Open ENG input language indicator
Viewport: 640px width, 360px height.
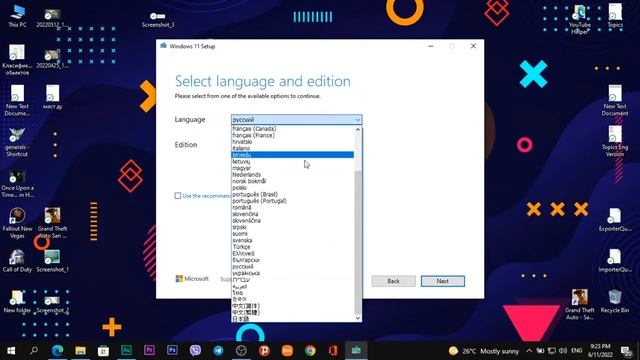(x=576, y=351)
